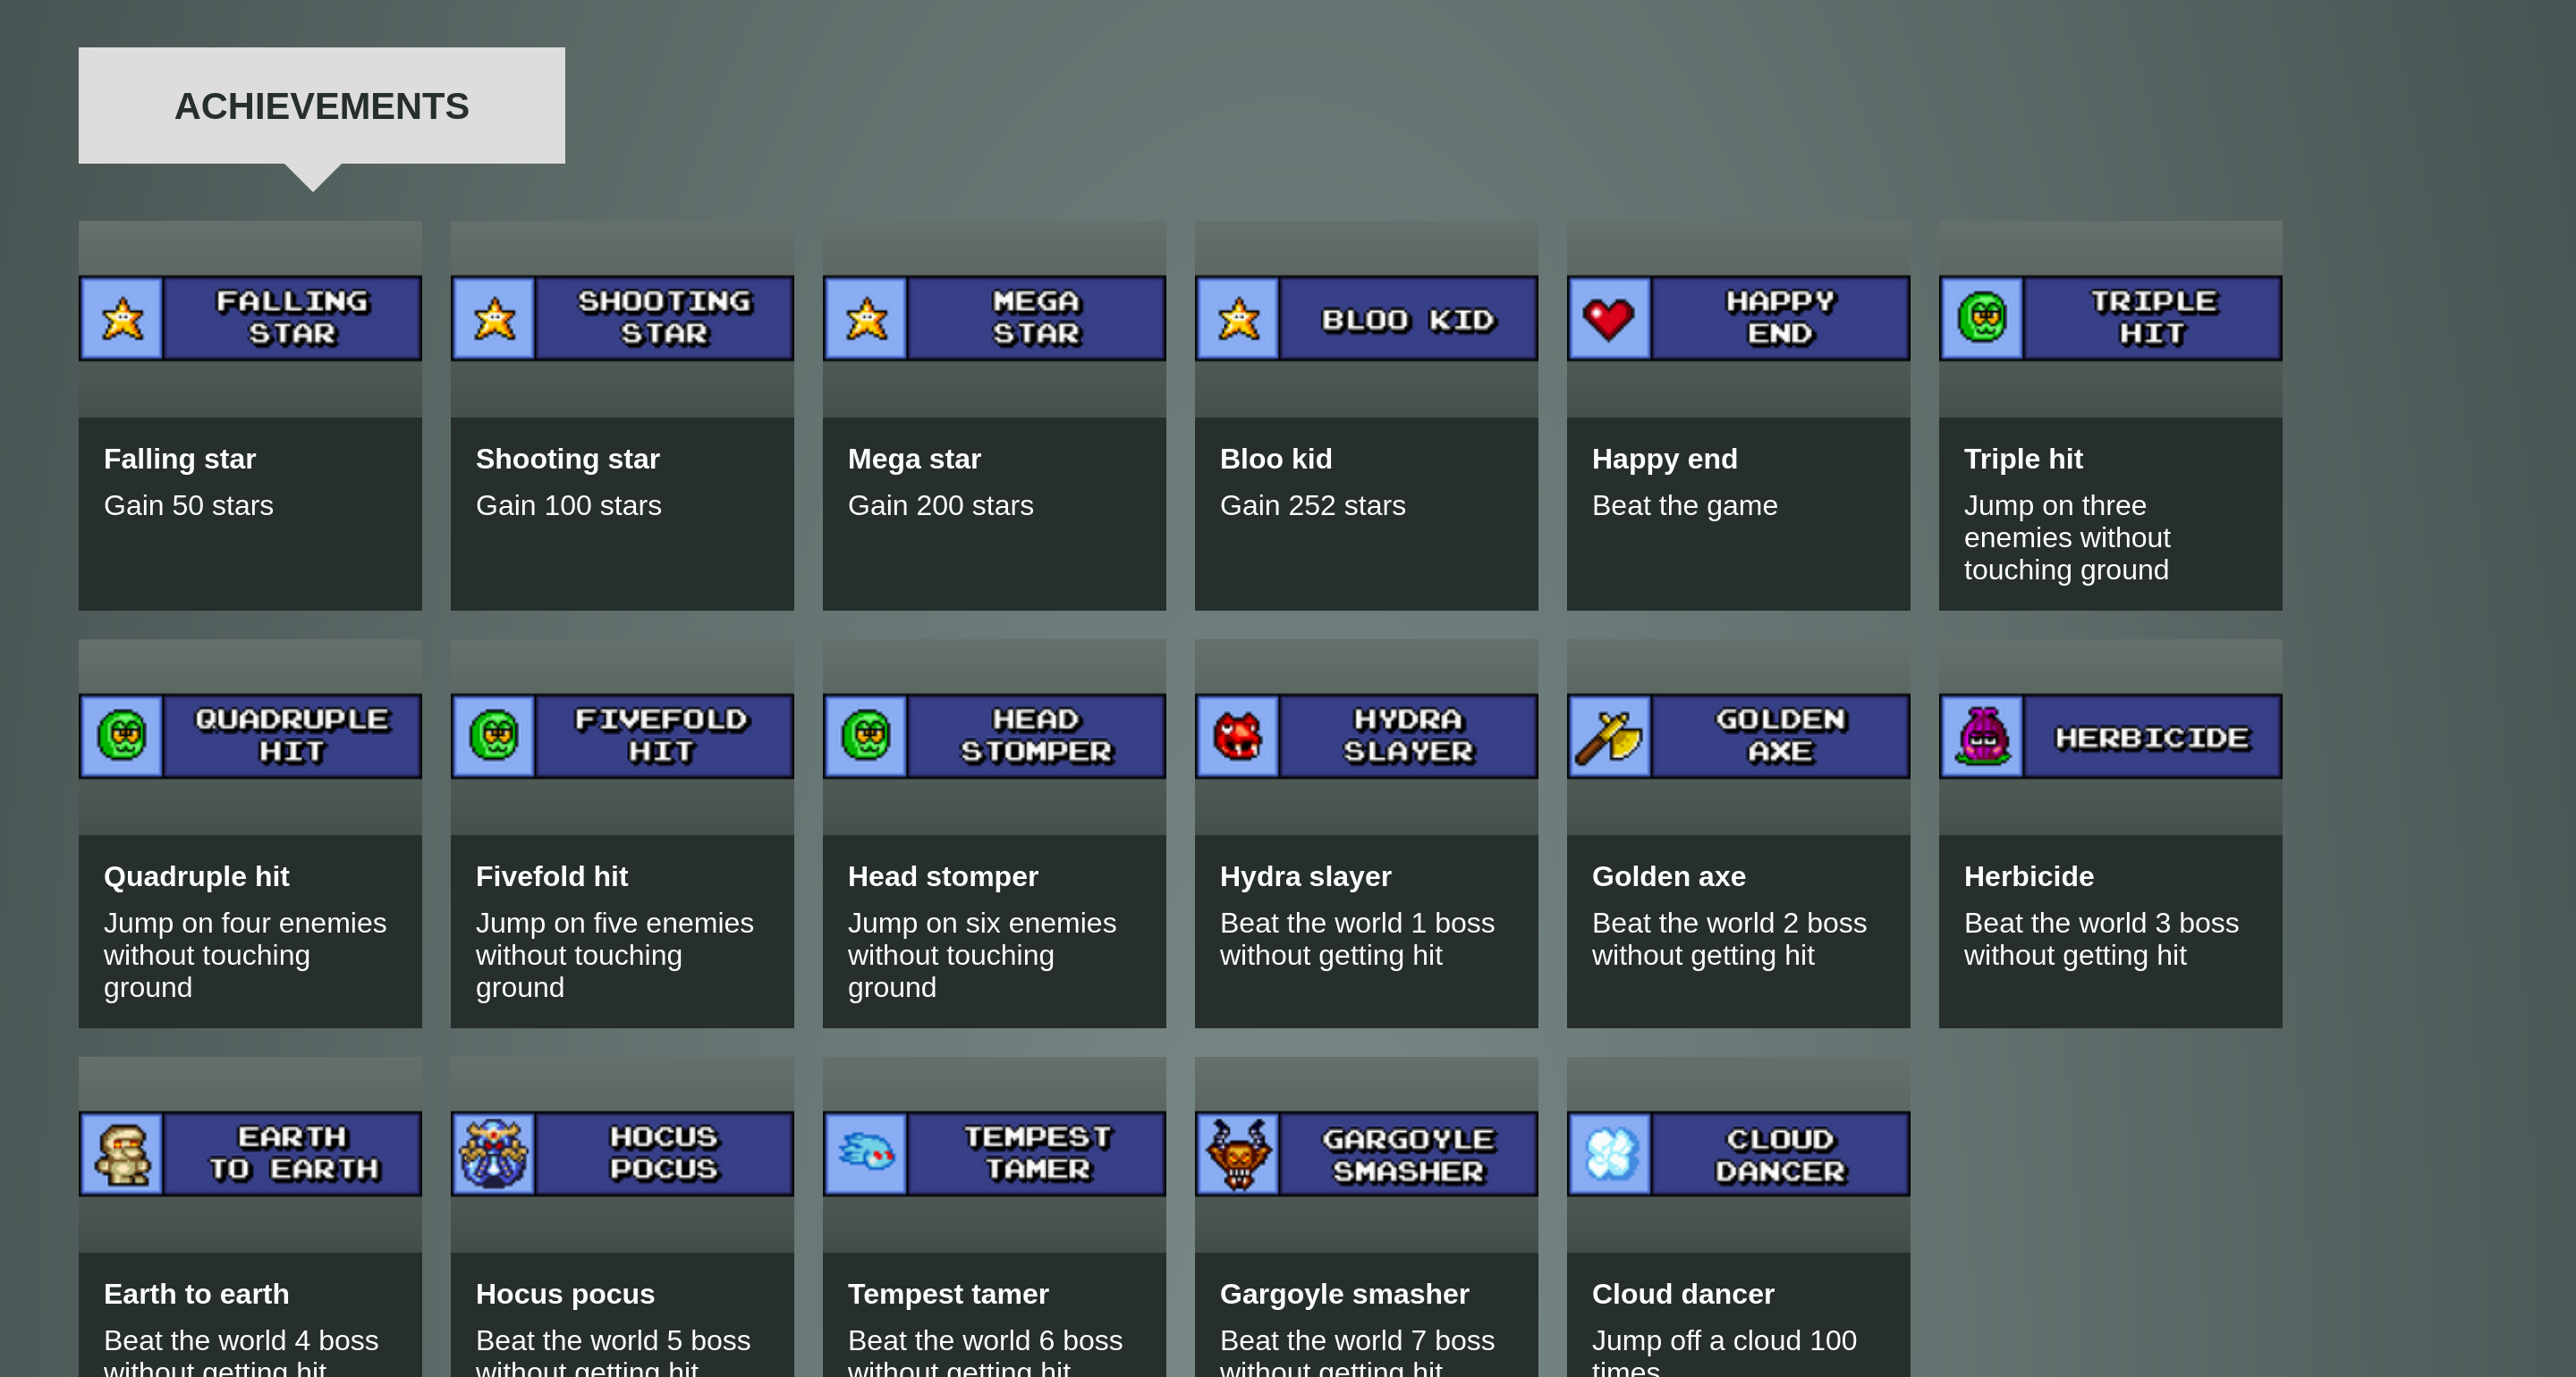
Task: Select the HEAD STOMPER pixel banner
Action: tap(994, 736)
